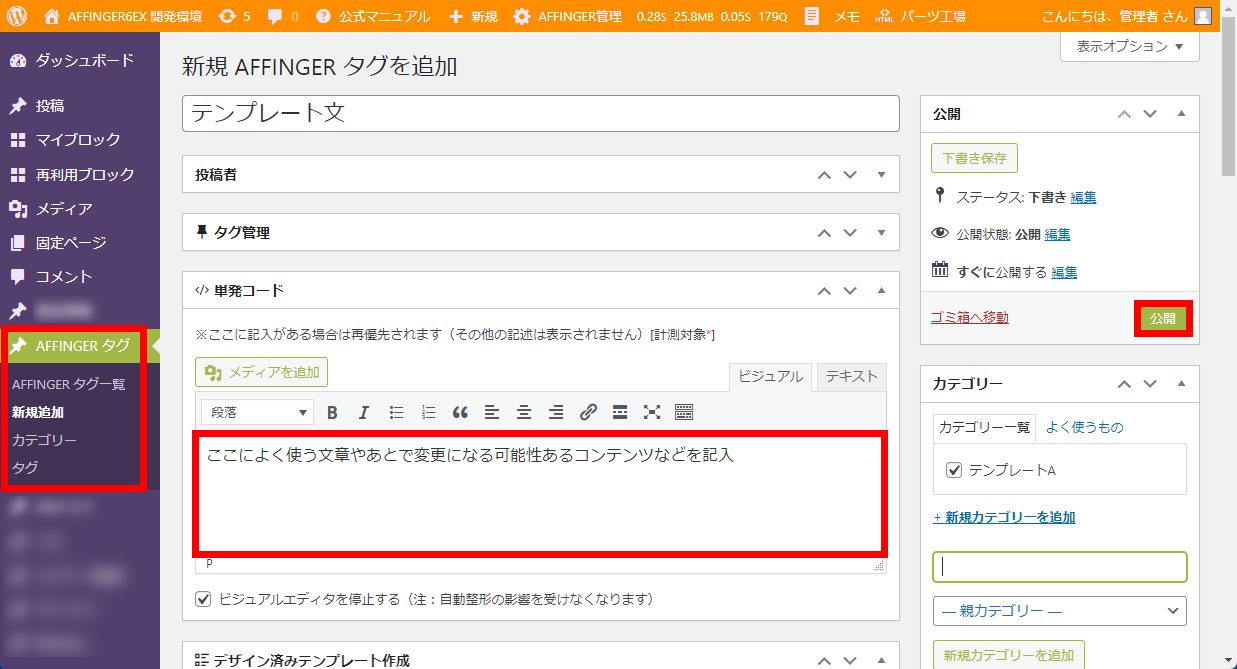Open the 段落 format dropdown
This screenshot has height=669, width=1237.
(257, 412)
